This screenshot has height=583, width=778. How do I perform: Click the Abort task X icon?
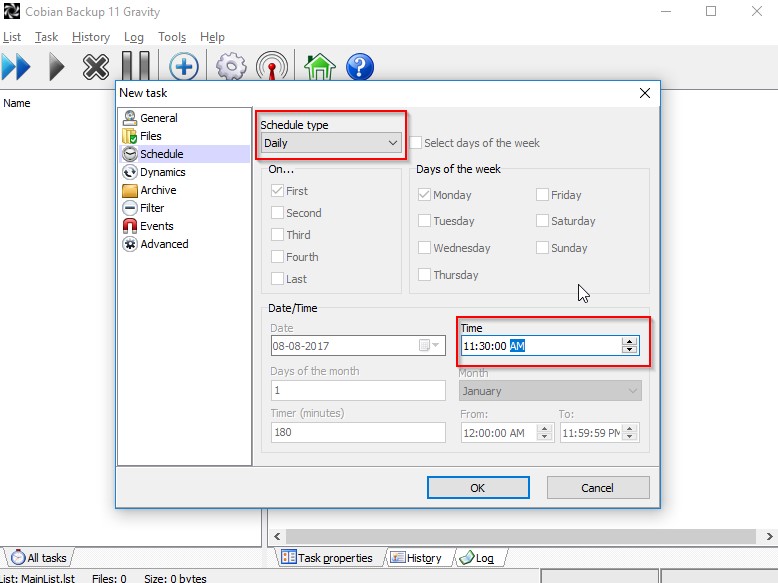(96, 67)
